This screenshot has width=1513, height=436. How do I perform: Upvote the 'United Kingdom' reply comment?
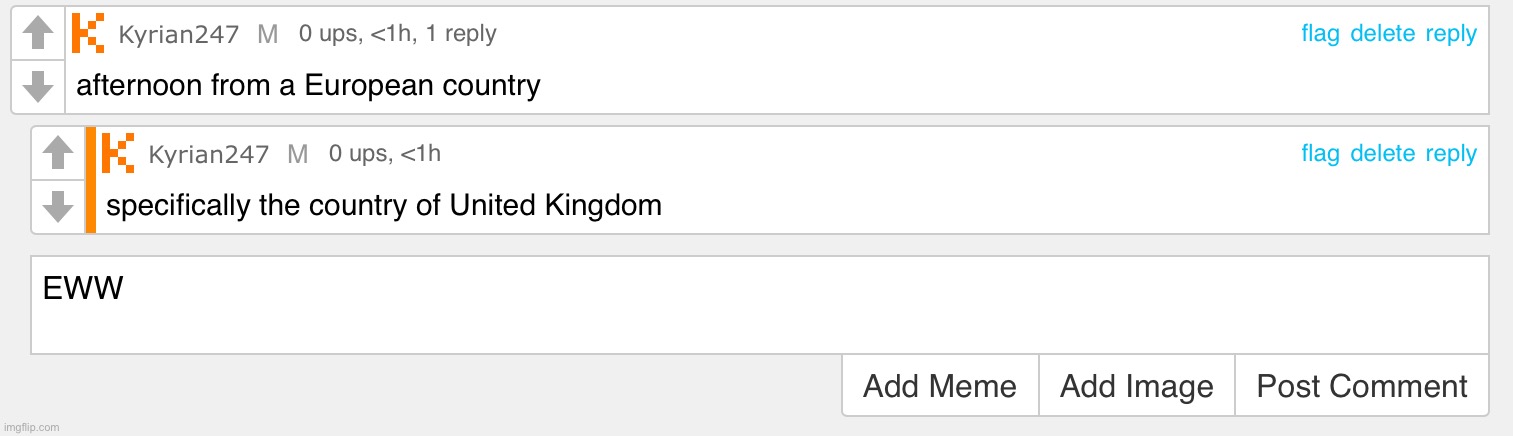click(58, 153)
